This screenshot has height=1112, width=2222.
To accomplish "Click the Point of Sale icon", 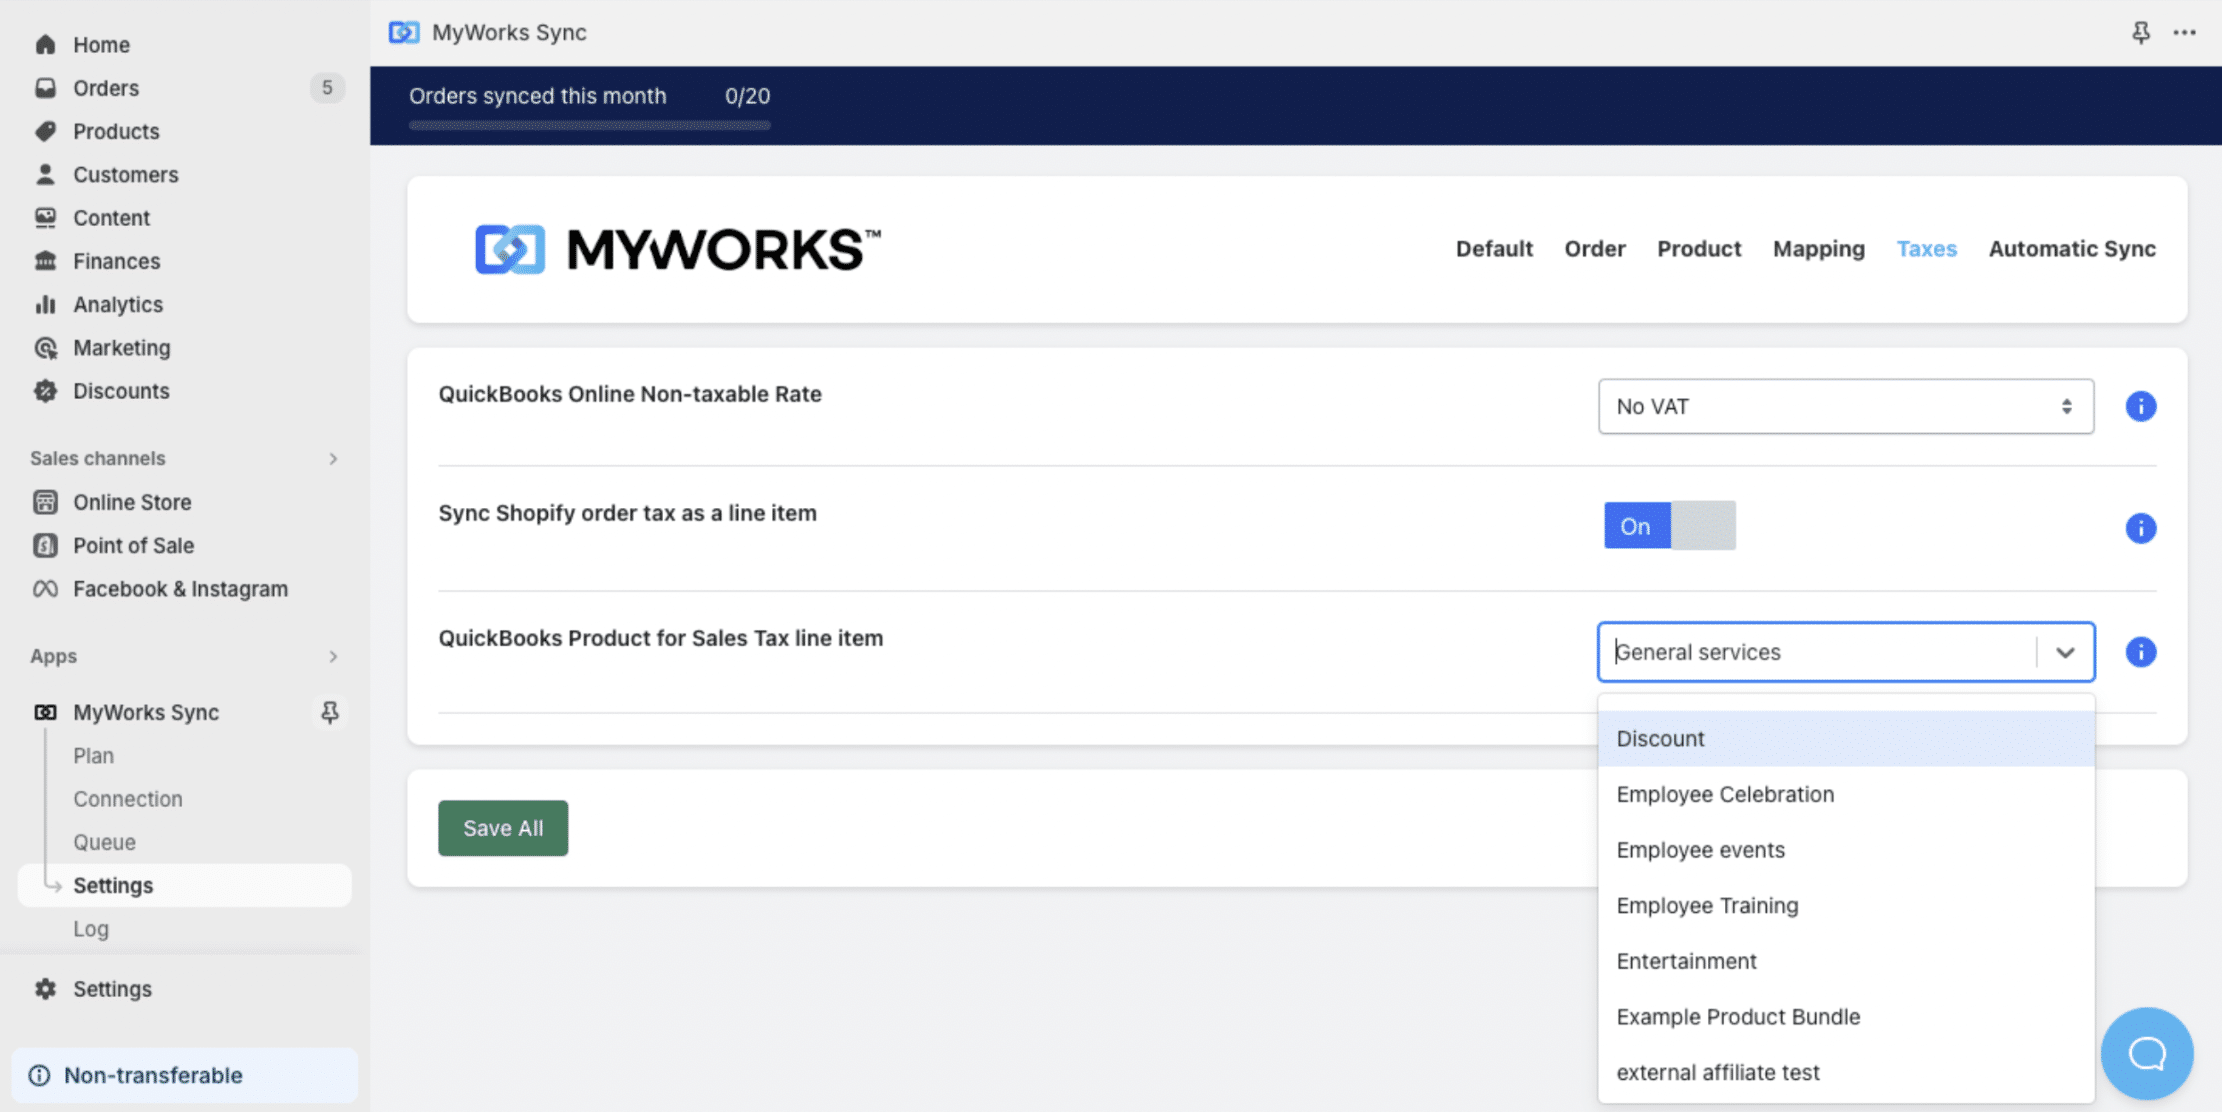I will pos(45,545).
